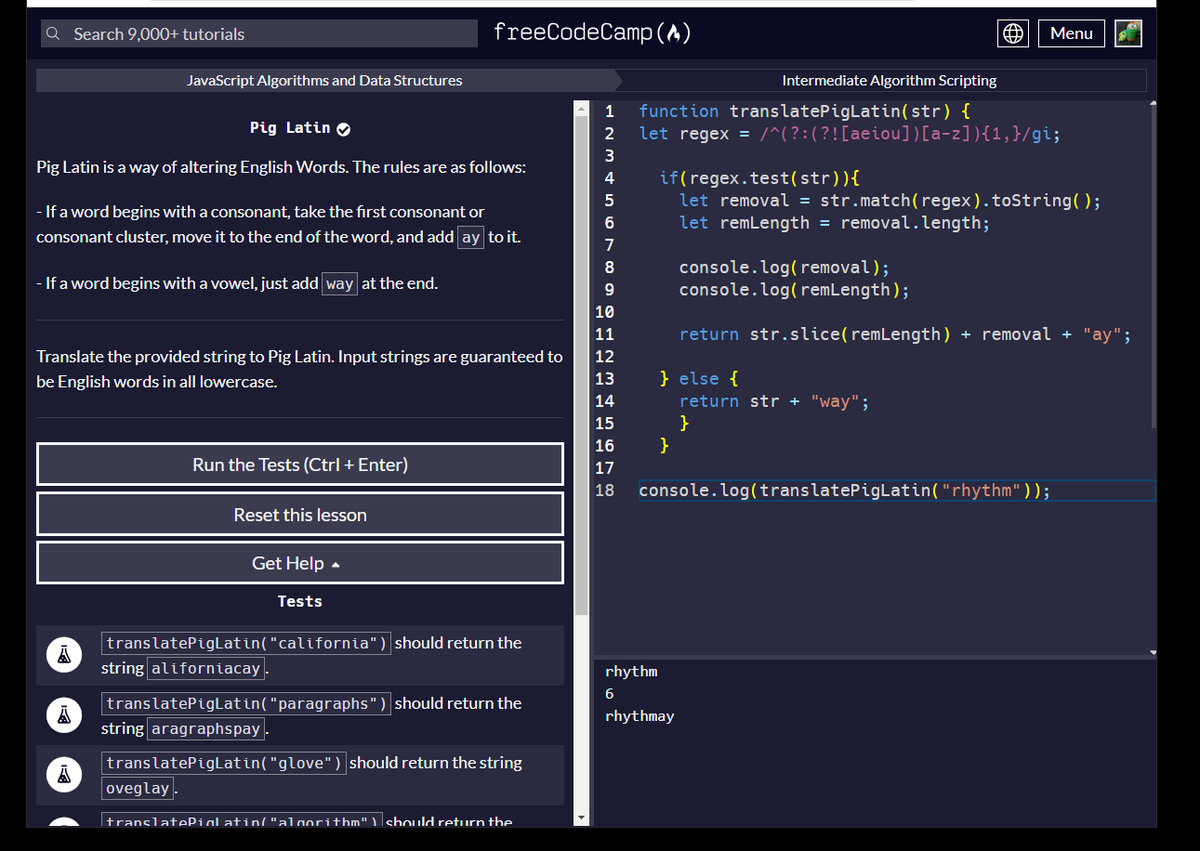1200x851 pixels.
Task: Open the user profile avatar
Action: coord(1128,33)
